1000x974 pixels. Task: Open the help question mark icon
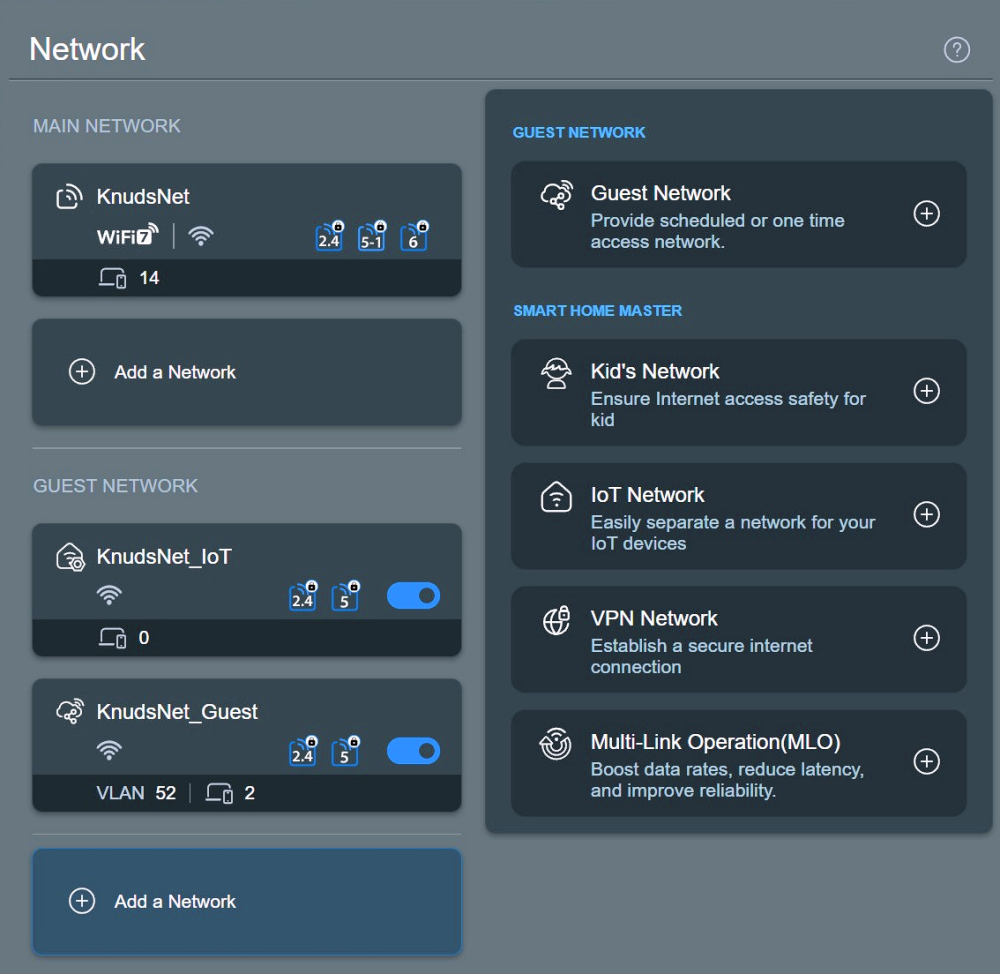pyautogui.click(x=957, y=50)
